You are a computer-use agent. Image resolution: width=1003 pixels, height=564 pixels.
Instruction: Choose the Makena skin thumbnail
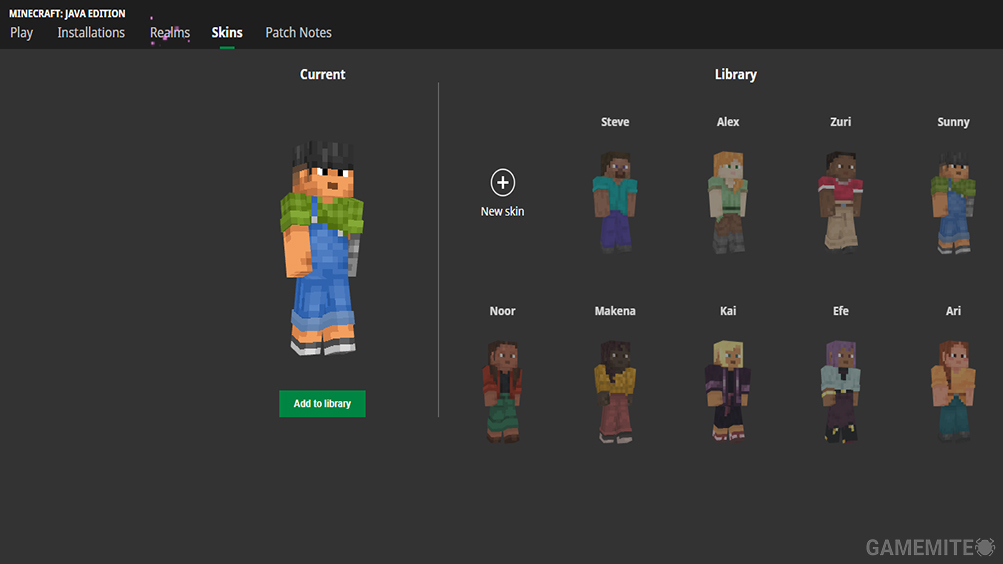tap(615, 391)
